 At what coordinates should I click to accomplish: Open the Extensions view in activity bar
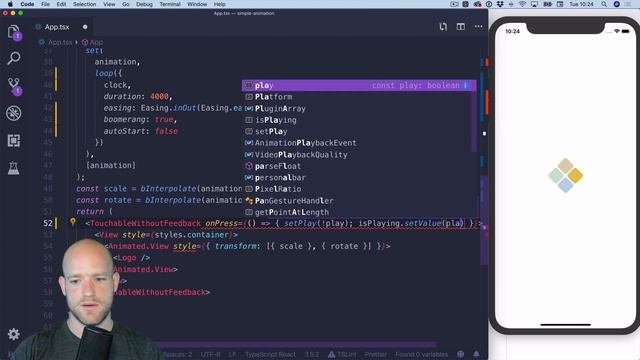13,141
